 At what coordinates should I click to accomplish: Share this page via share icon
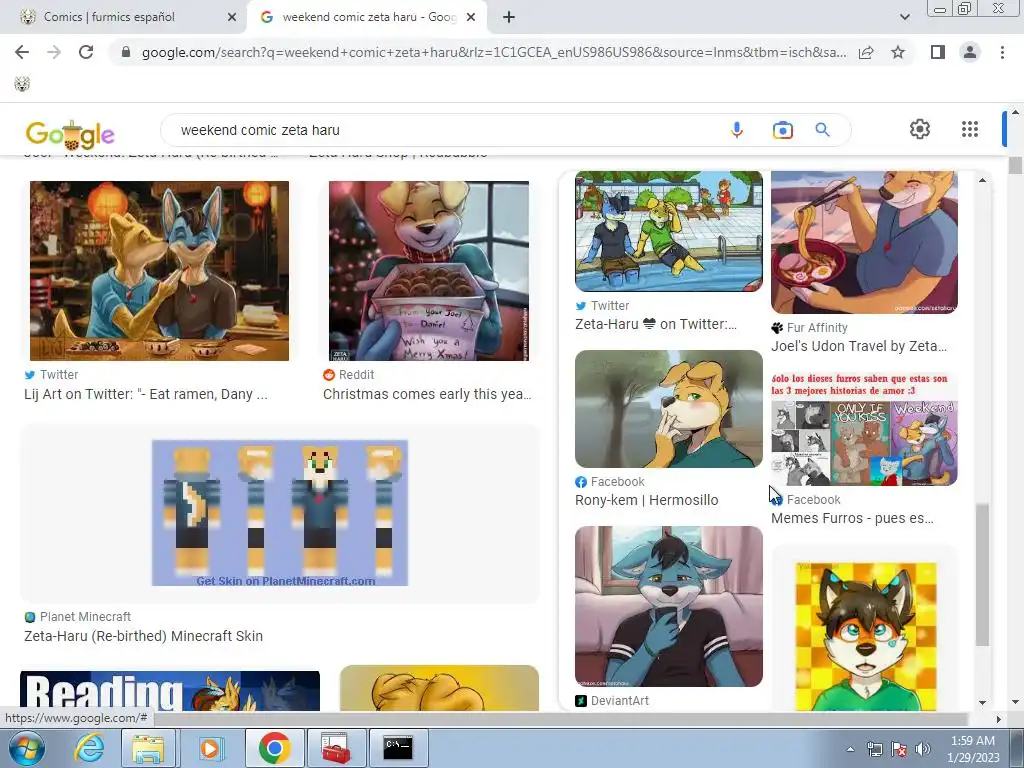pos(866,52)
